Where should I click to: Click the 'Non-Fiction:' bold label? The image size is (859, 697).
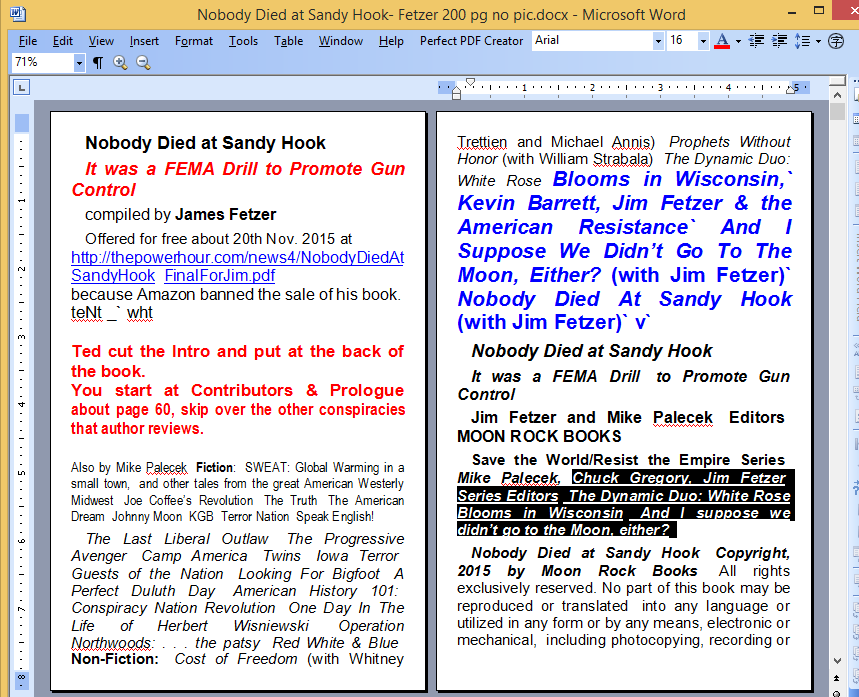pos(114,659)
